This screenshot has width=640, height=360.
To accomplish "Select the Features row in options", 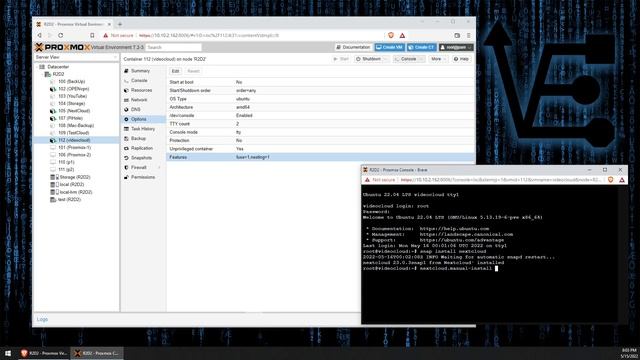I will pyautogui.click(x=320, y=157).
